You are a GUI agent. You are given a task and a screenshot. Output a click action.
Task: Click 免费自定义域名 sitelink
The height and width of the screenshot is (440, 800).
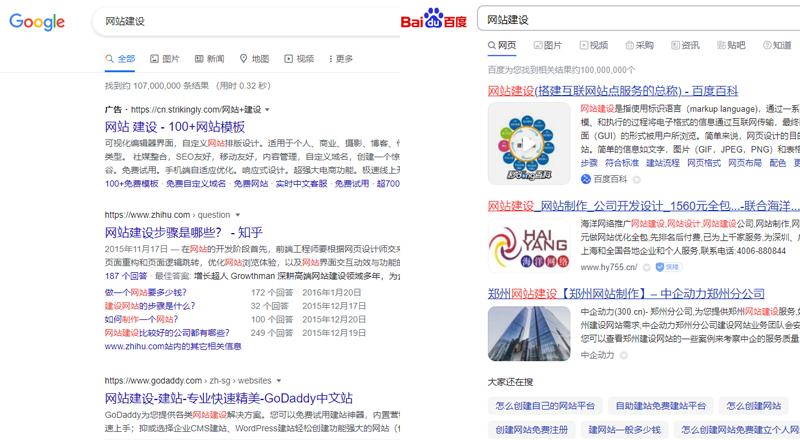point(196,184)
